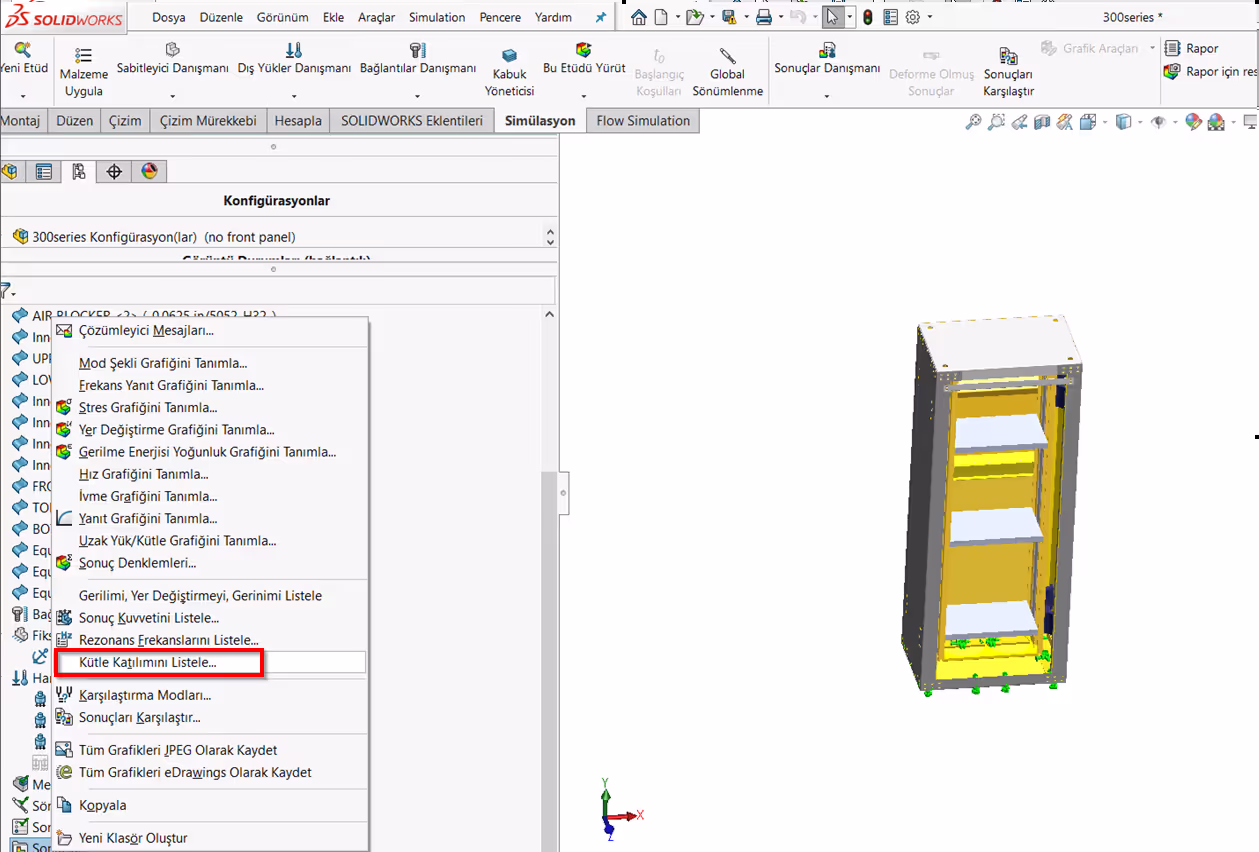Image resolution: width=1259 pixels, height=852 pixels.
Task: Open the Options gear icon
Action: point(913,17)
